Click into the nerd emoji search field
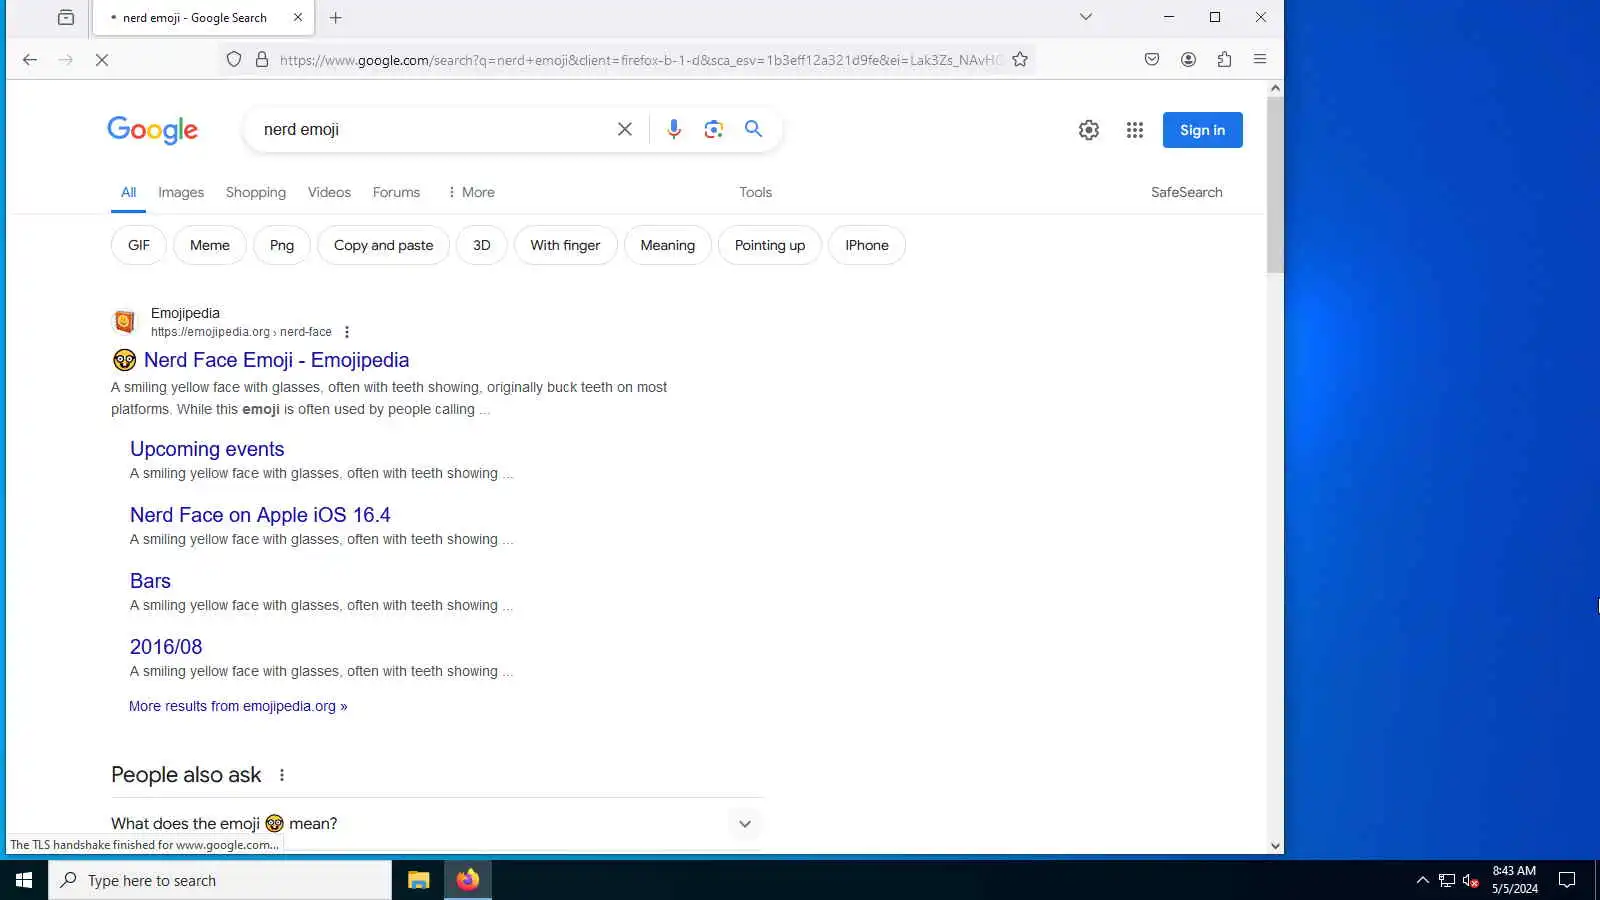Screen dimensions: 1600x900 (430, 129)
